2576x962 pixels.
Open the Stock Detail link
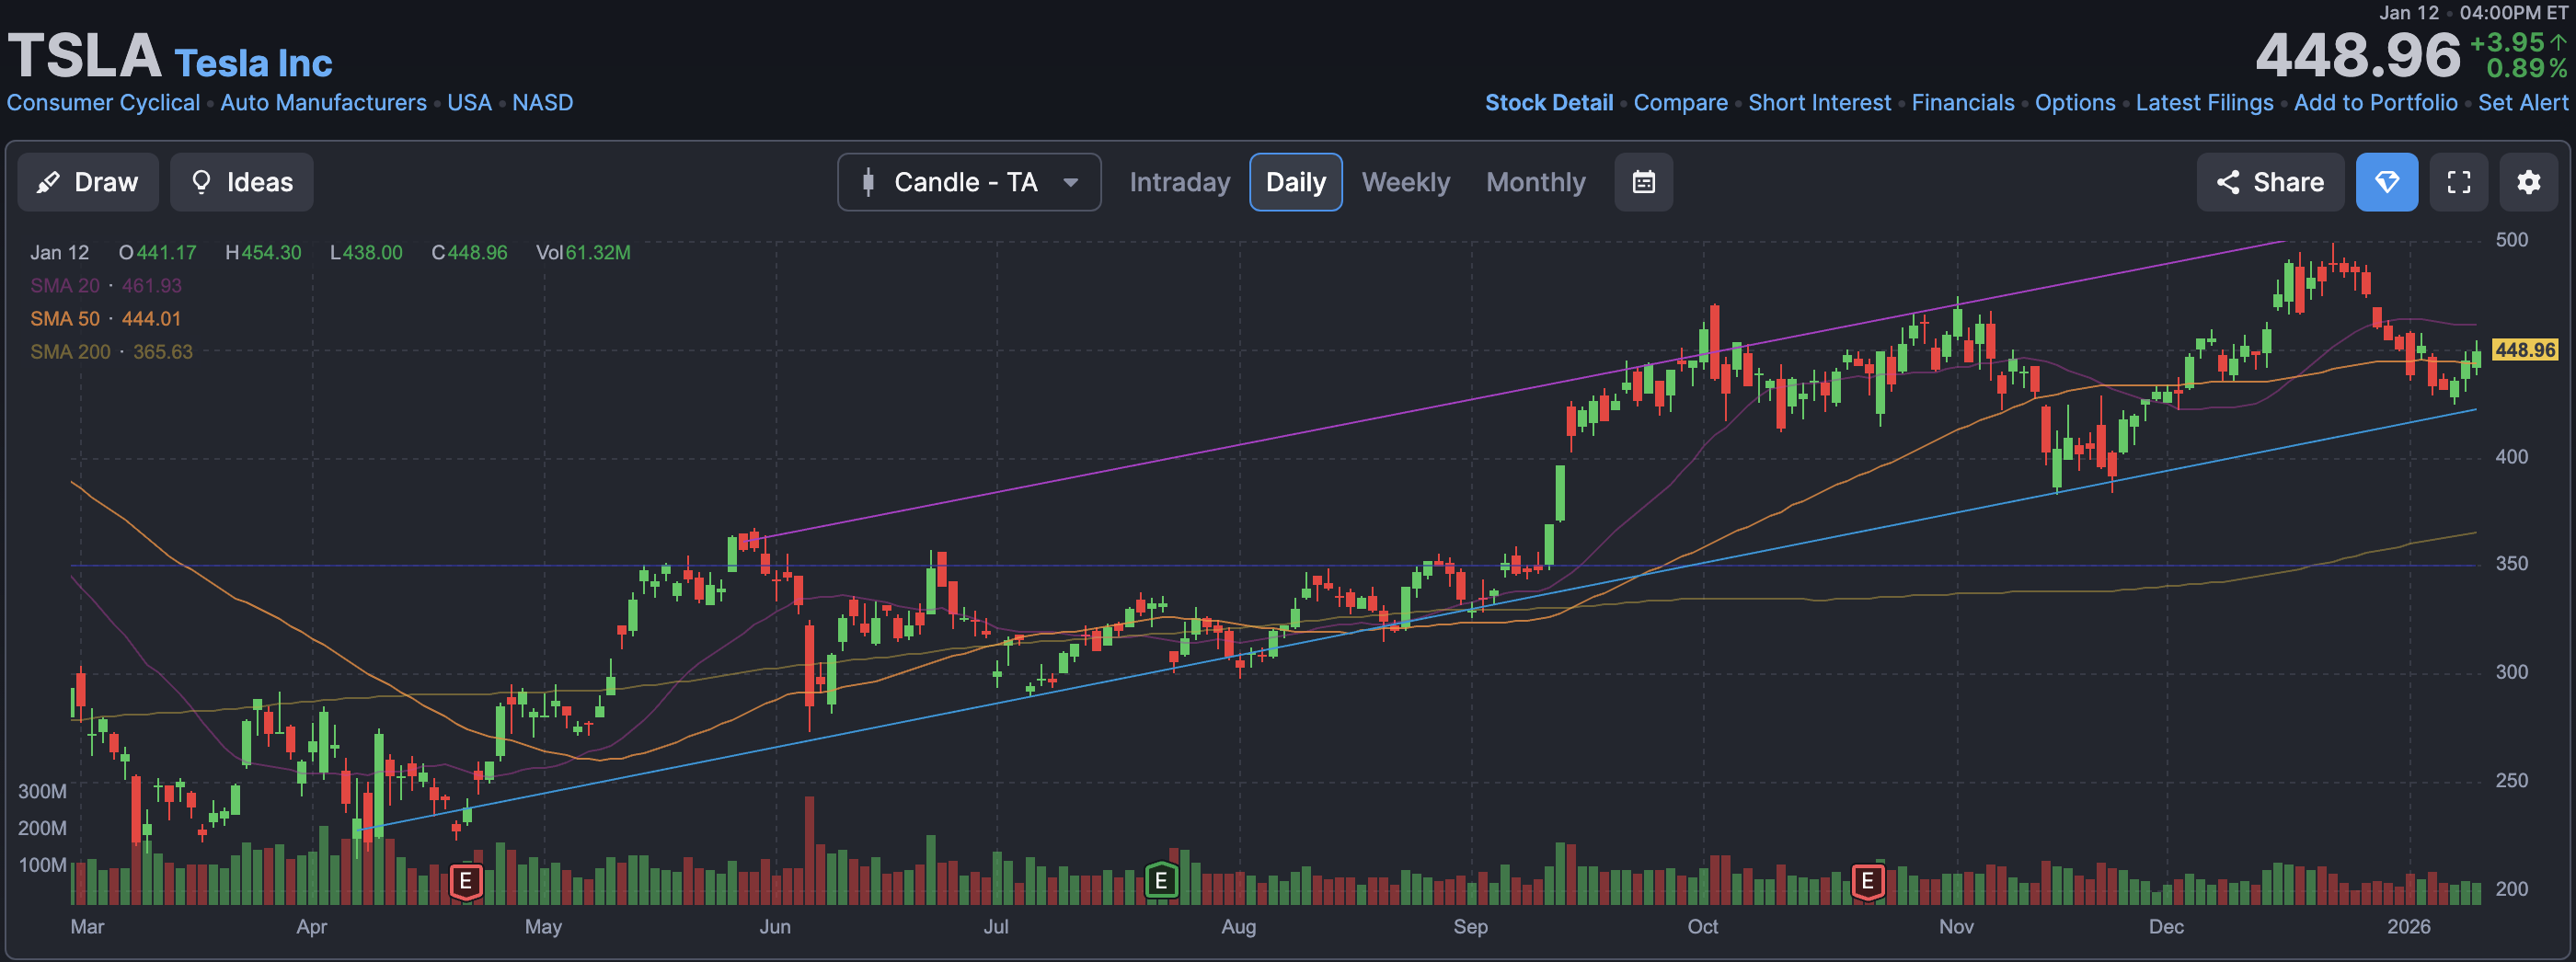pos(1548,102)
